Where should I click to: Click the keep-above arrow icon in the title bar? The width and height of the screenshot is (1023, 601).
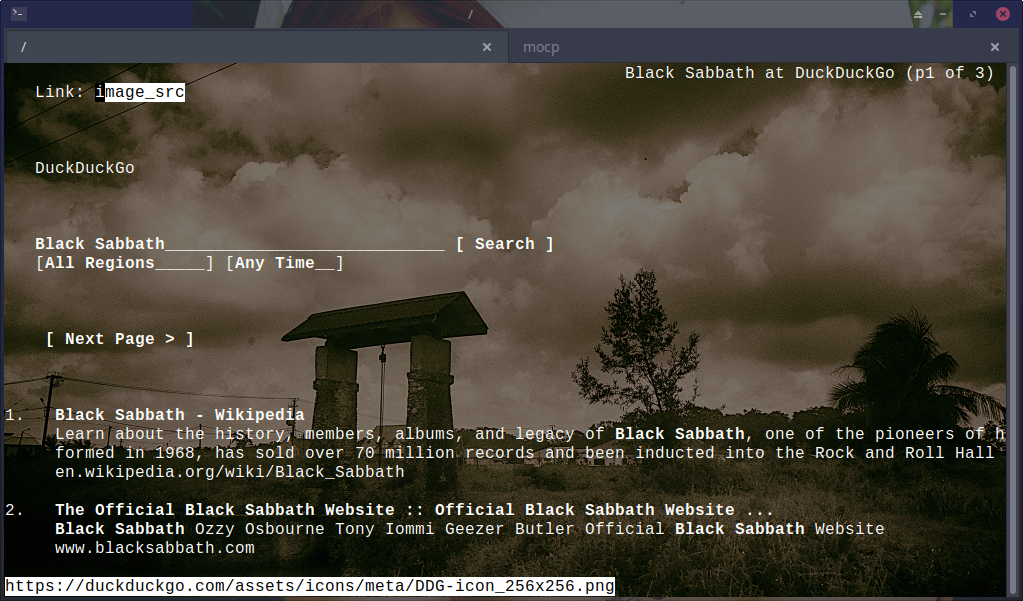tap(918, 14)
